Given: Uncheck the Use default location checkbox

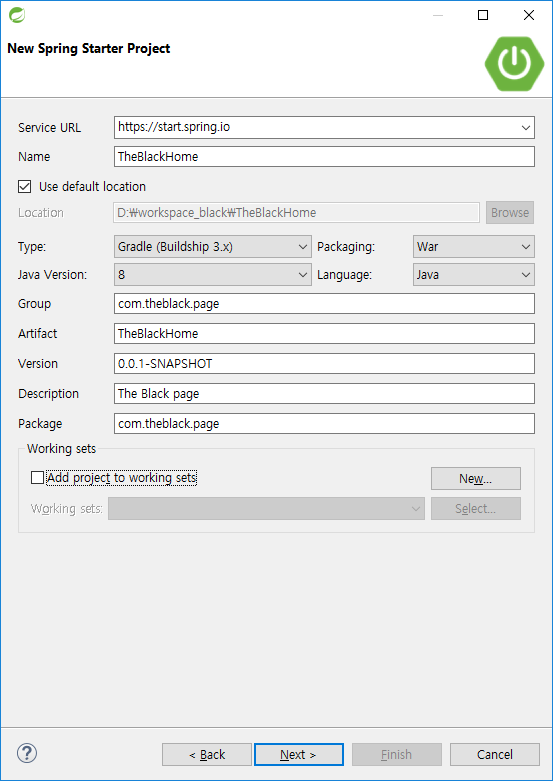Looking at the screenshot, I should pos(24,187).
